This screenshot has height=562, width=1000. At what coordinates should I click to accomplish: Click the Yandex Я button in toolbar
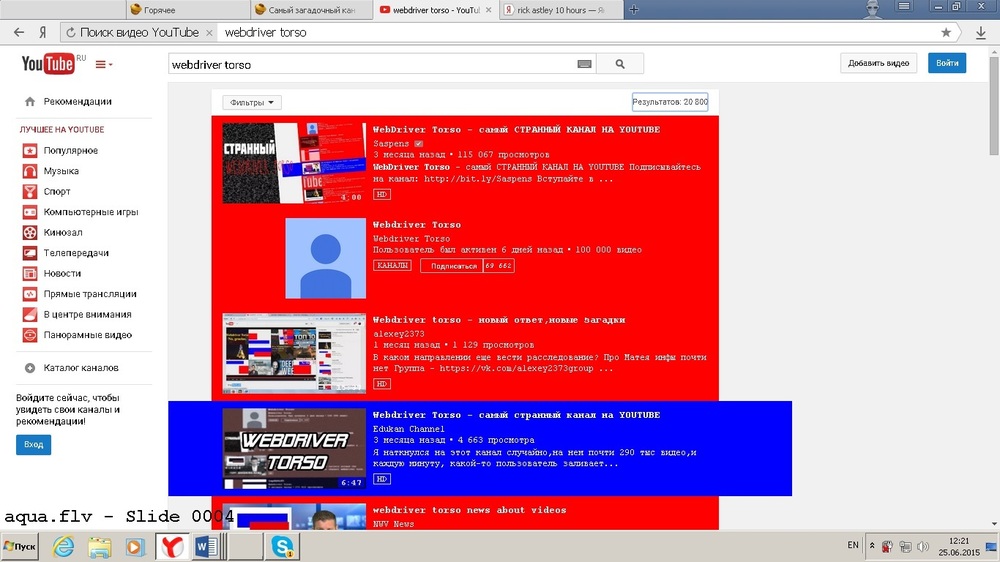[x=43, y=33]
